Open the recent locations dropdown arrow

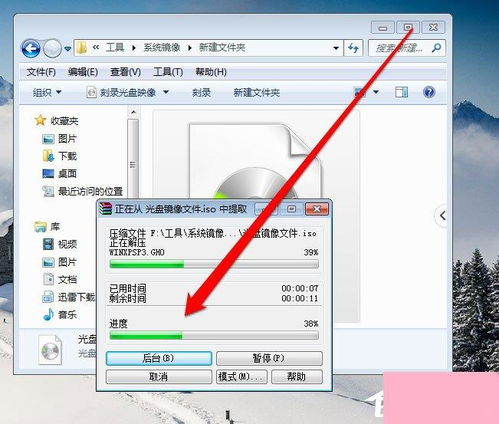pos(68,49)
